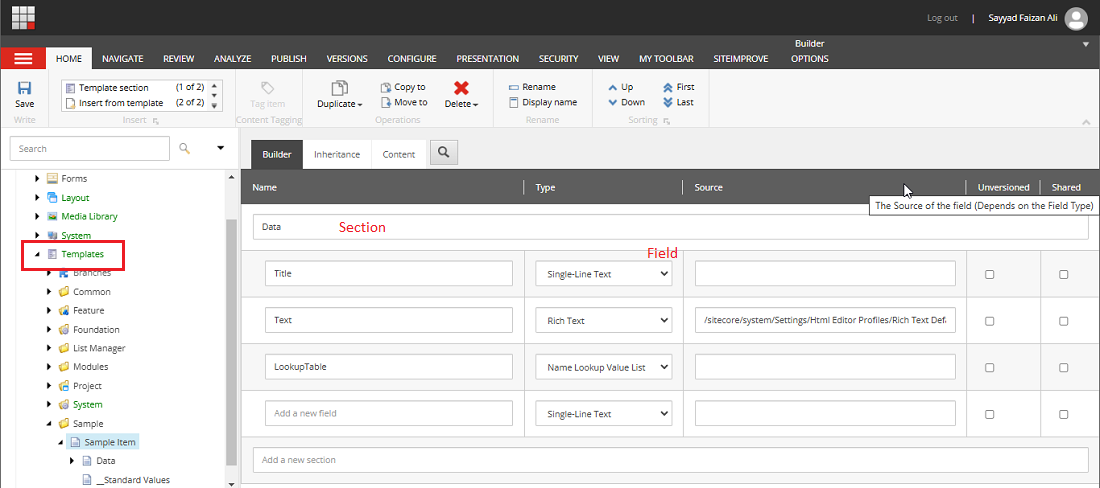Enable Shared for the Text field
Screen dimensions: 1100x488
pyautogui.click(x=1063, y=321)
